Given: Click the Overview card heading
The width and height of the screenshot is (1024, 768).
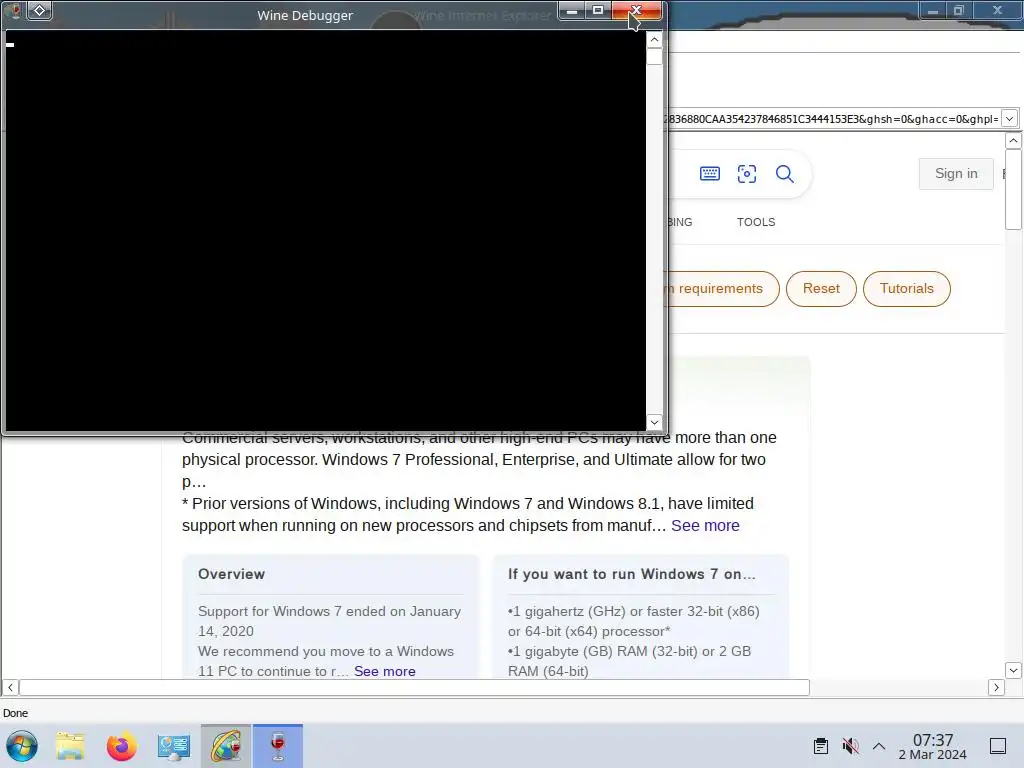Looking at the screenshot, I should point(231,574).
